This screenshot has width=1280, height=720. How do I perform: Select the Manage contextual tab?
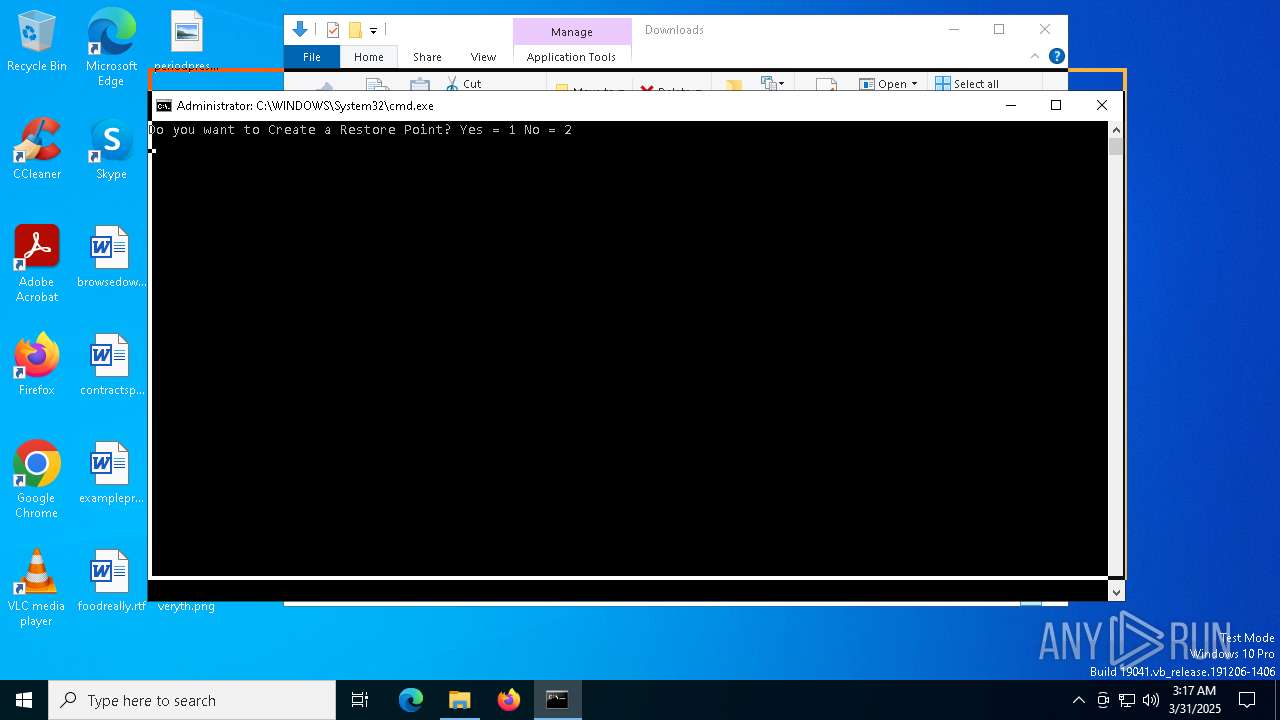(572, 32)
